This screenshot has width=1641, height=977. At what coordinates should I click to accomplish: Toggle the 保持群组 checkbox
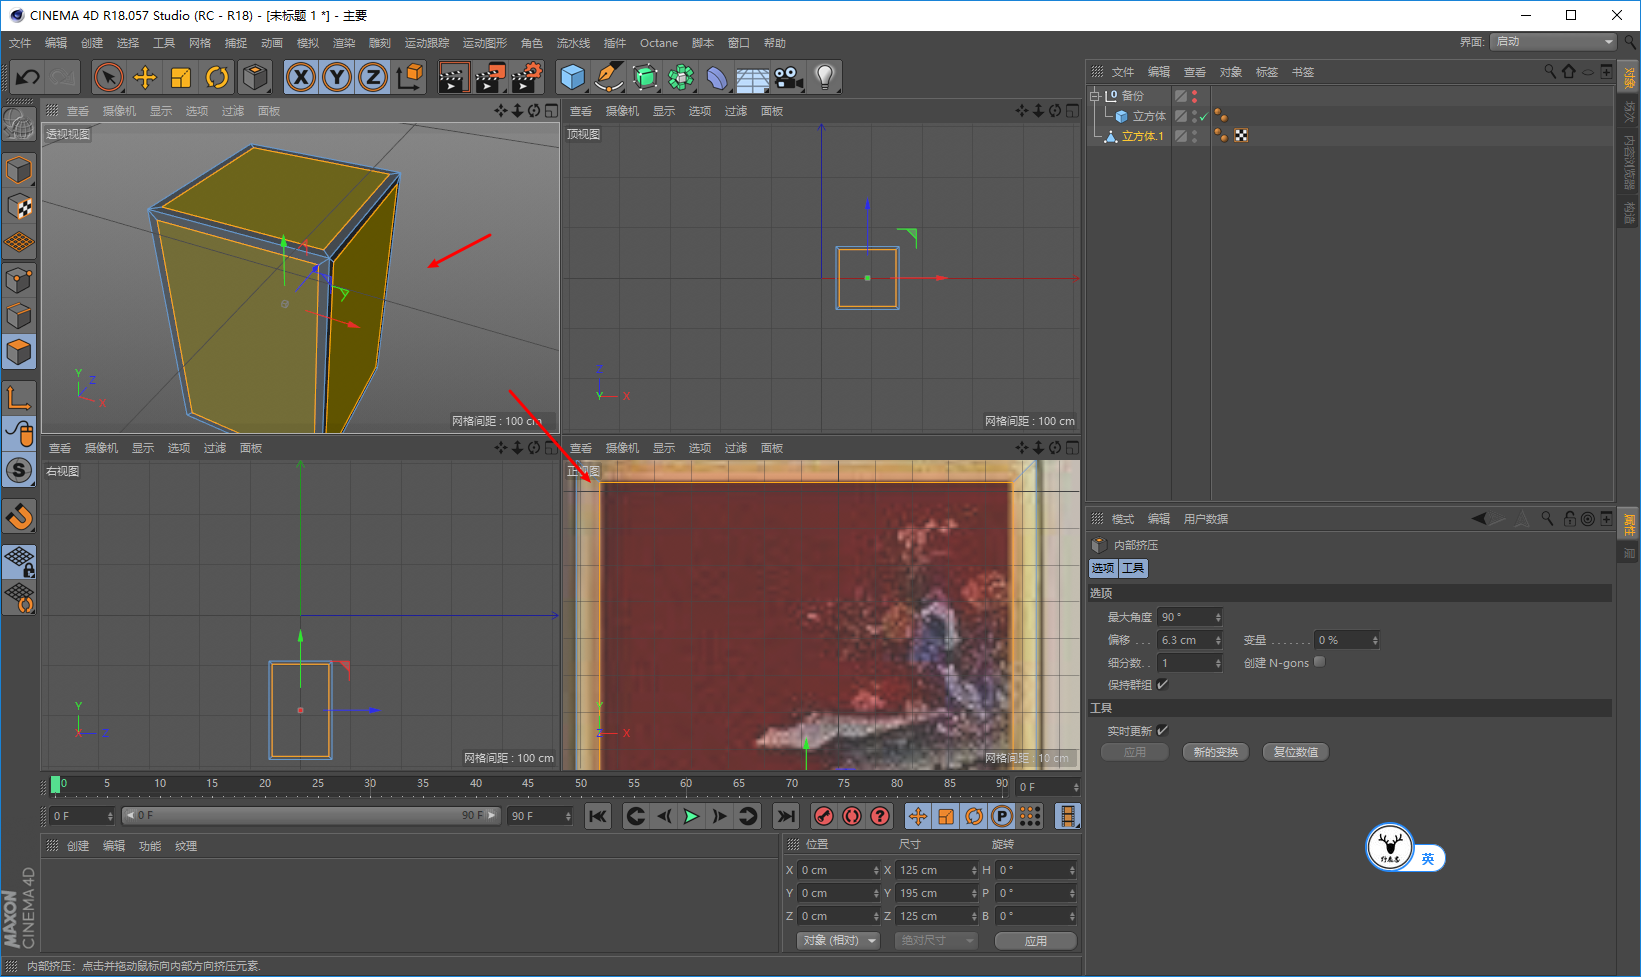(1163, 685)
